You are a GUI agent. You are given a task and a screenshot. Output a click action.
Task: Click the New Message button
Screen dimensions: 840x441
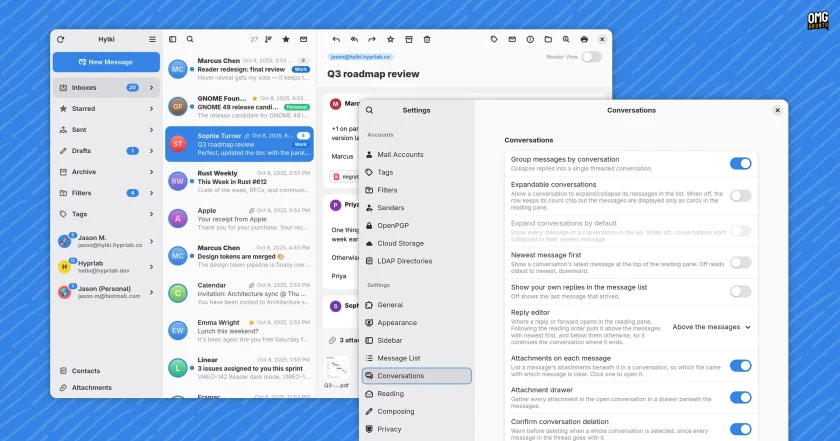click(106, 62)
